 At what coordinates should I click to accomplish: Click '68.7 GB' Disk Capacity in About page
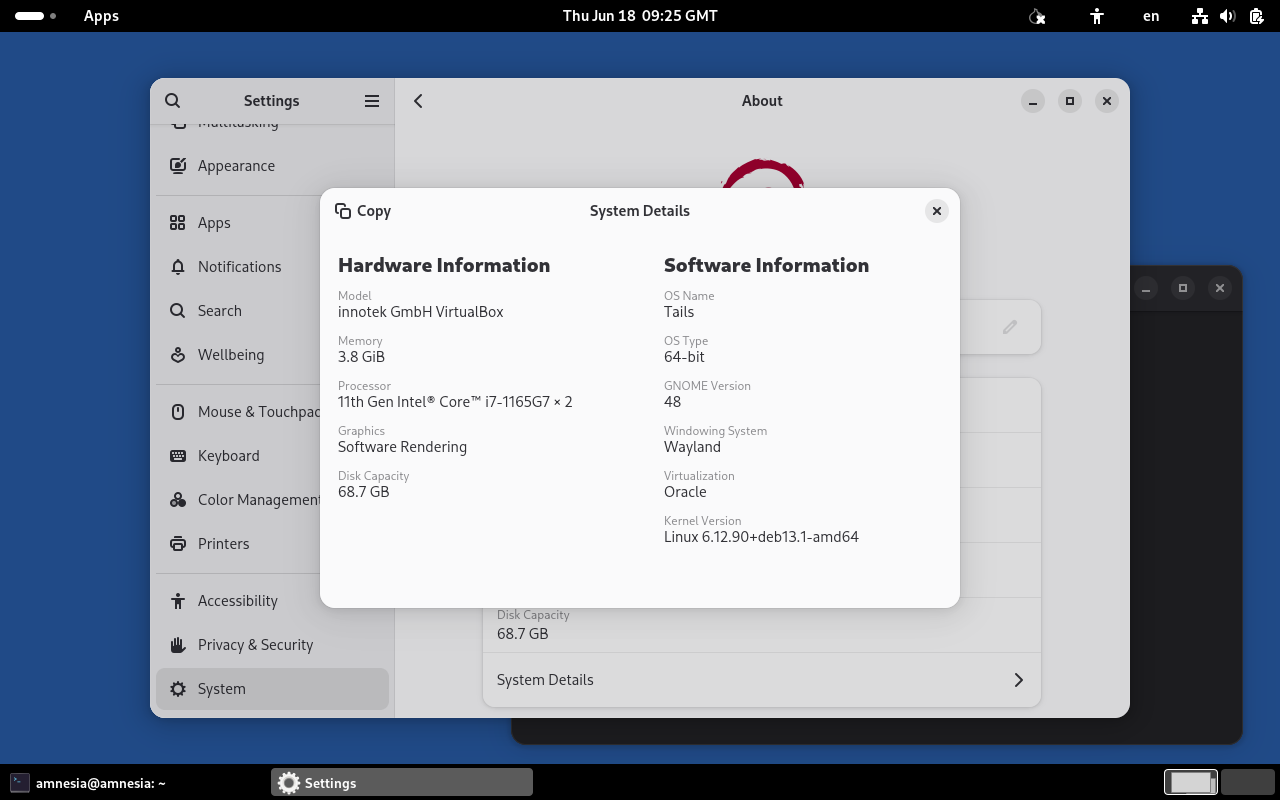(x=522, y=634)
